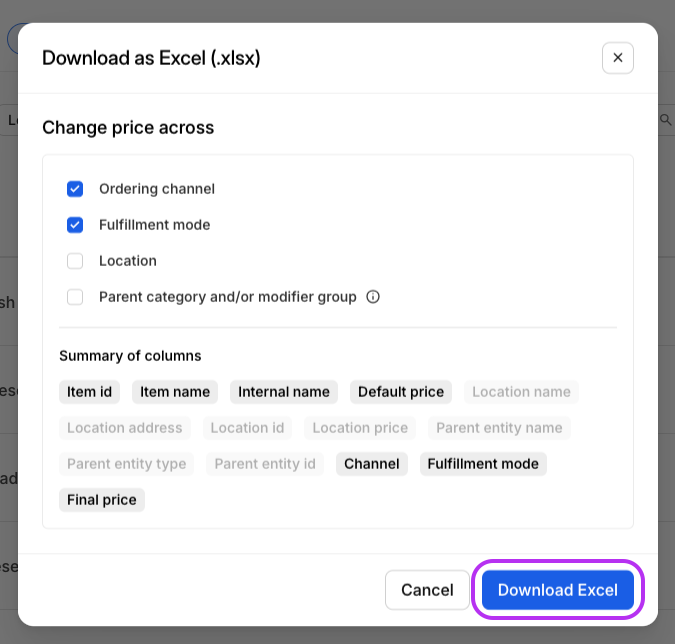Uncheck the Ordering channel checkbox
Viewport: 675px width, 644px height.
pos(75,189)
